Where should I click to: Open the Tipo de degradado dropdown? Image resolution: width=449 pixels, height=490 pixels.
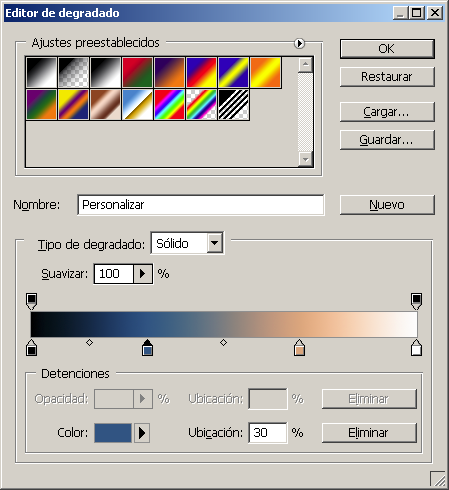click(x=214, y=243)
